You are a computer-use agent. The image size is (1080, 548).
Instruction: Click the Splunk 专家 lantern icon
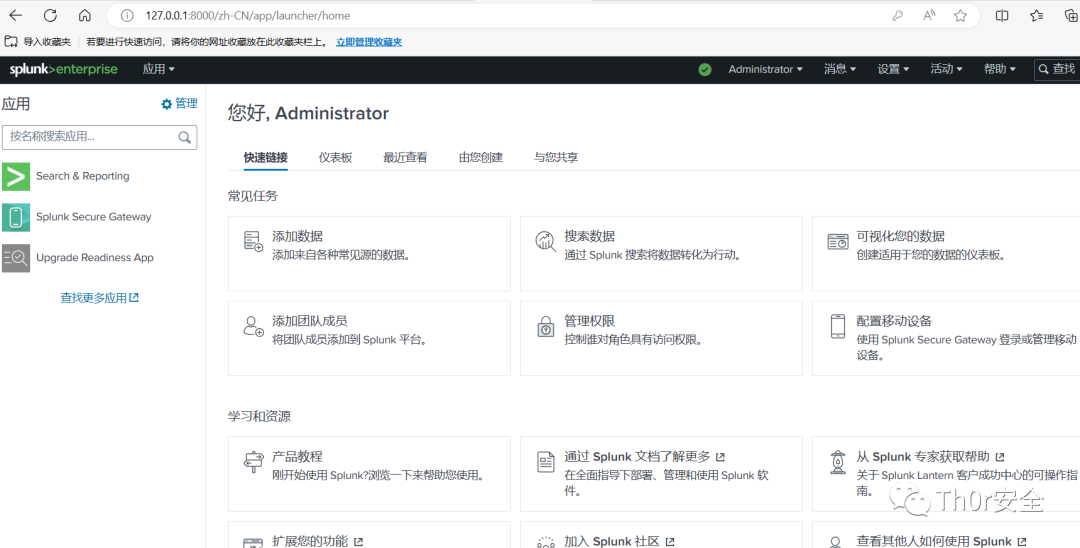coord(838,461)
